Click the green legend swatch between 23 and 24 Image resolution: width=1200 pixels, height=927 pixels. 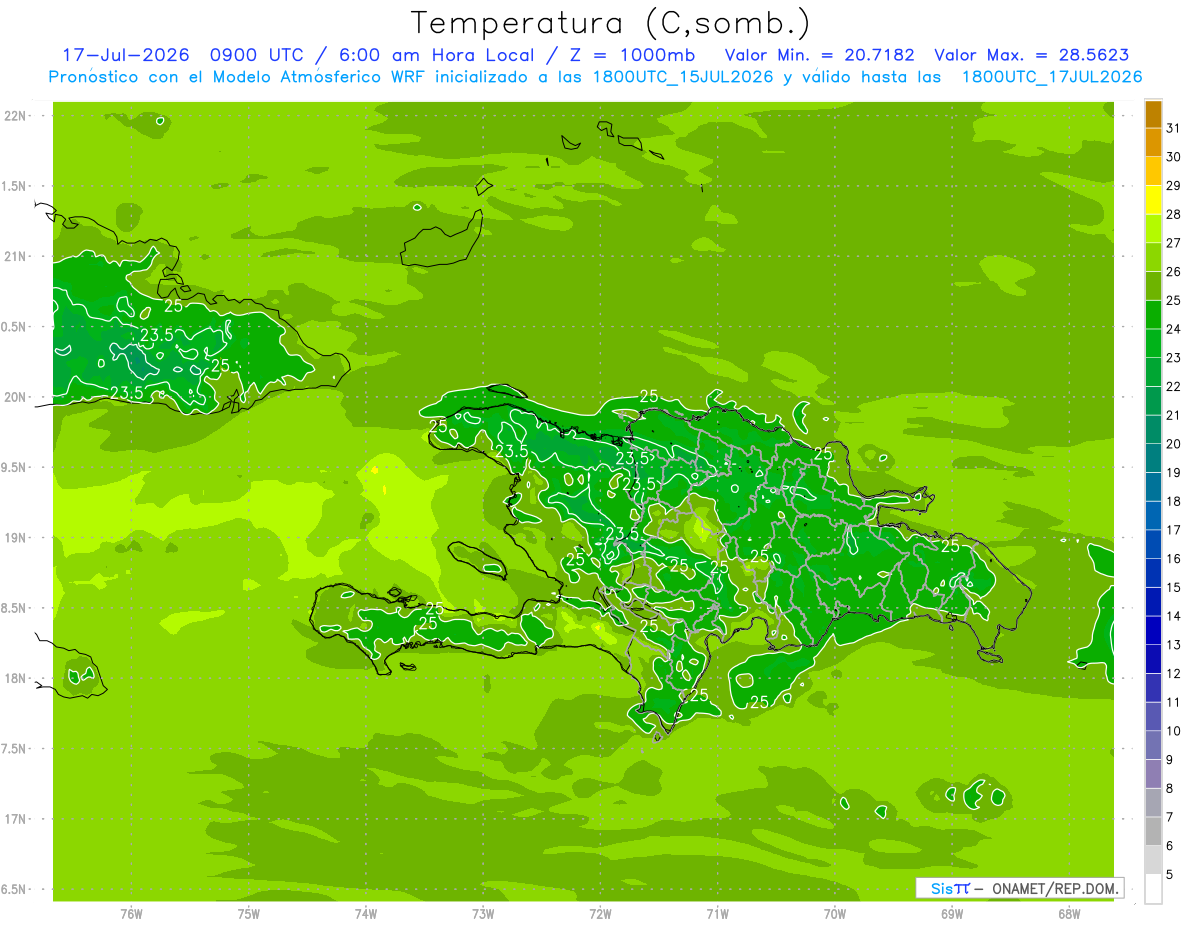[x=1153, y=343]
